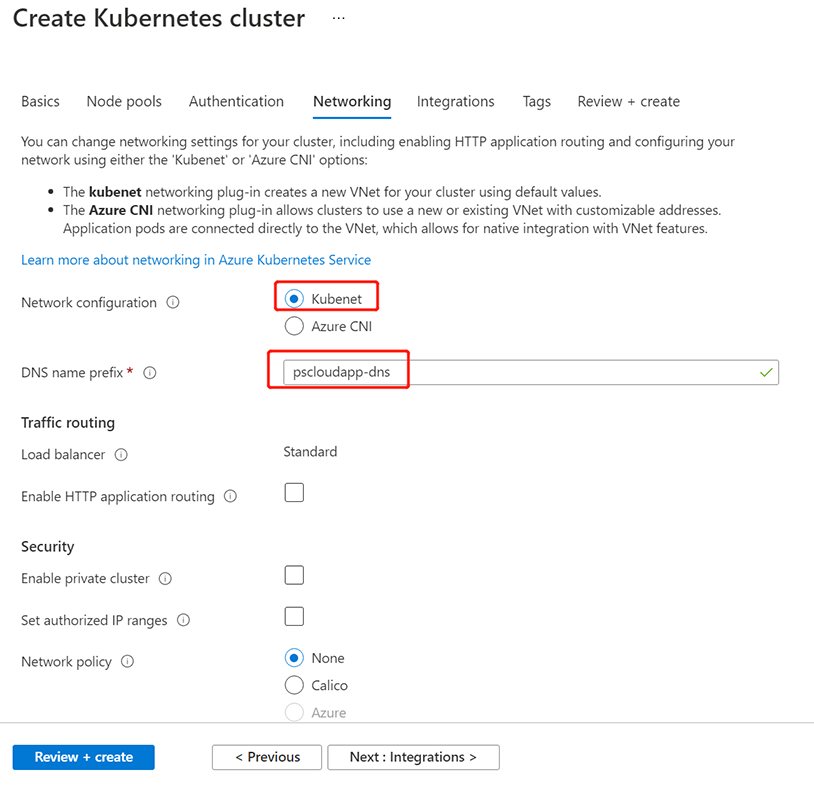This screenshot has width=814, height=791.
Task: Tick the Enable private cluster checkbox
Action: pyautogui.click(x=294, y=575)
